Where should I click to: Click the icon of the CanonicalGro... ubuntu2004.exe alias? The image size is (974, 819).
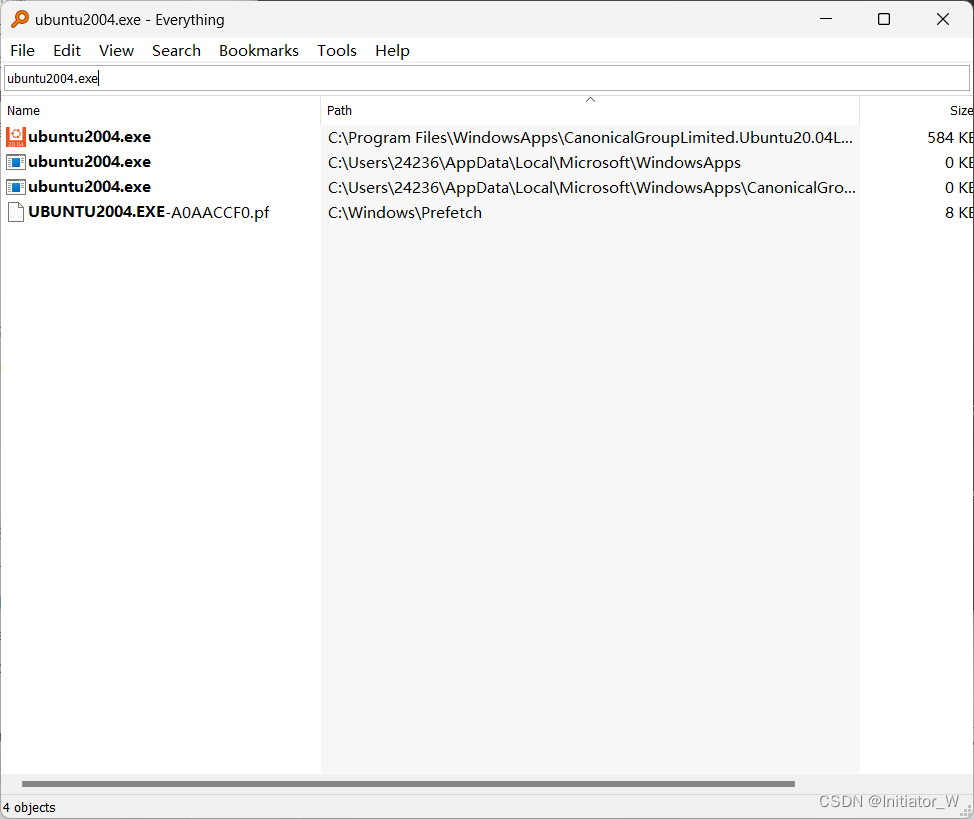16,187
